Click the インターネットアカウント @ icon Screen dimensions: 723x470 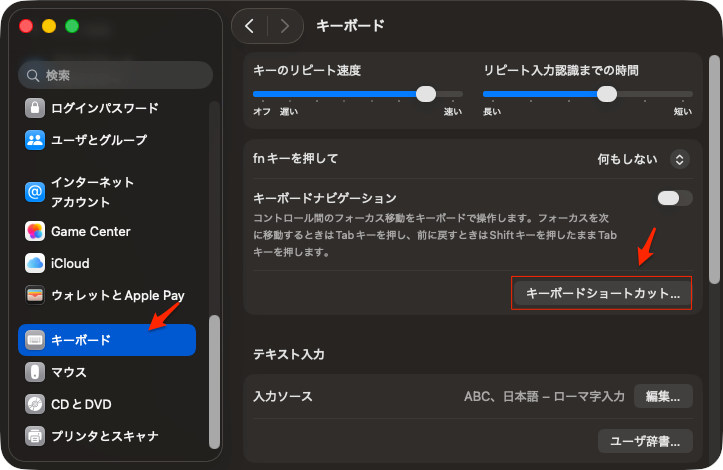tap(35, 192)
